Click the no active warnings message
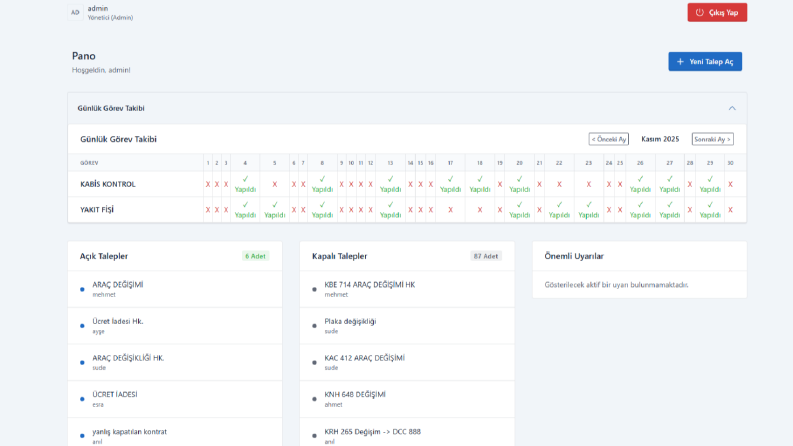The image size is (793, 446). [616, 285]
